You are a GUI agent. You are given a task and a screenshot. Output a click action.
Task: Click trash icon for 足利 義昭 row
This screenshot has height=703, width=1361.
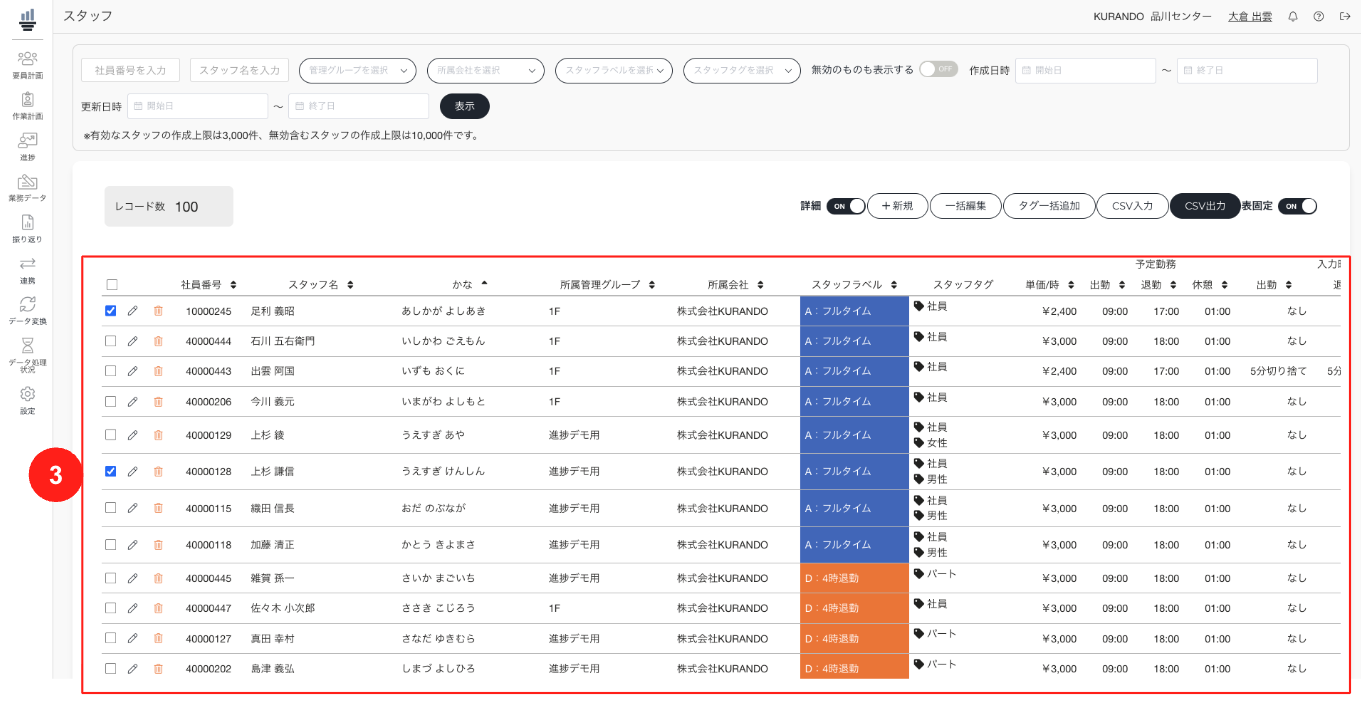(x=158, y=311)
